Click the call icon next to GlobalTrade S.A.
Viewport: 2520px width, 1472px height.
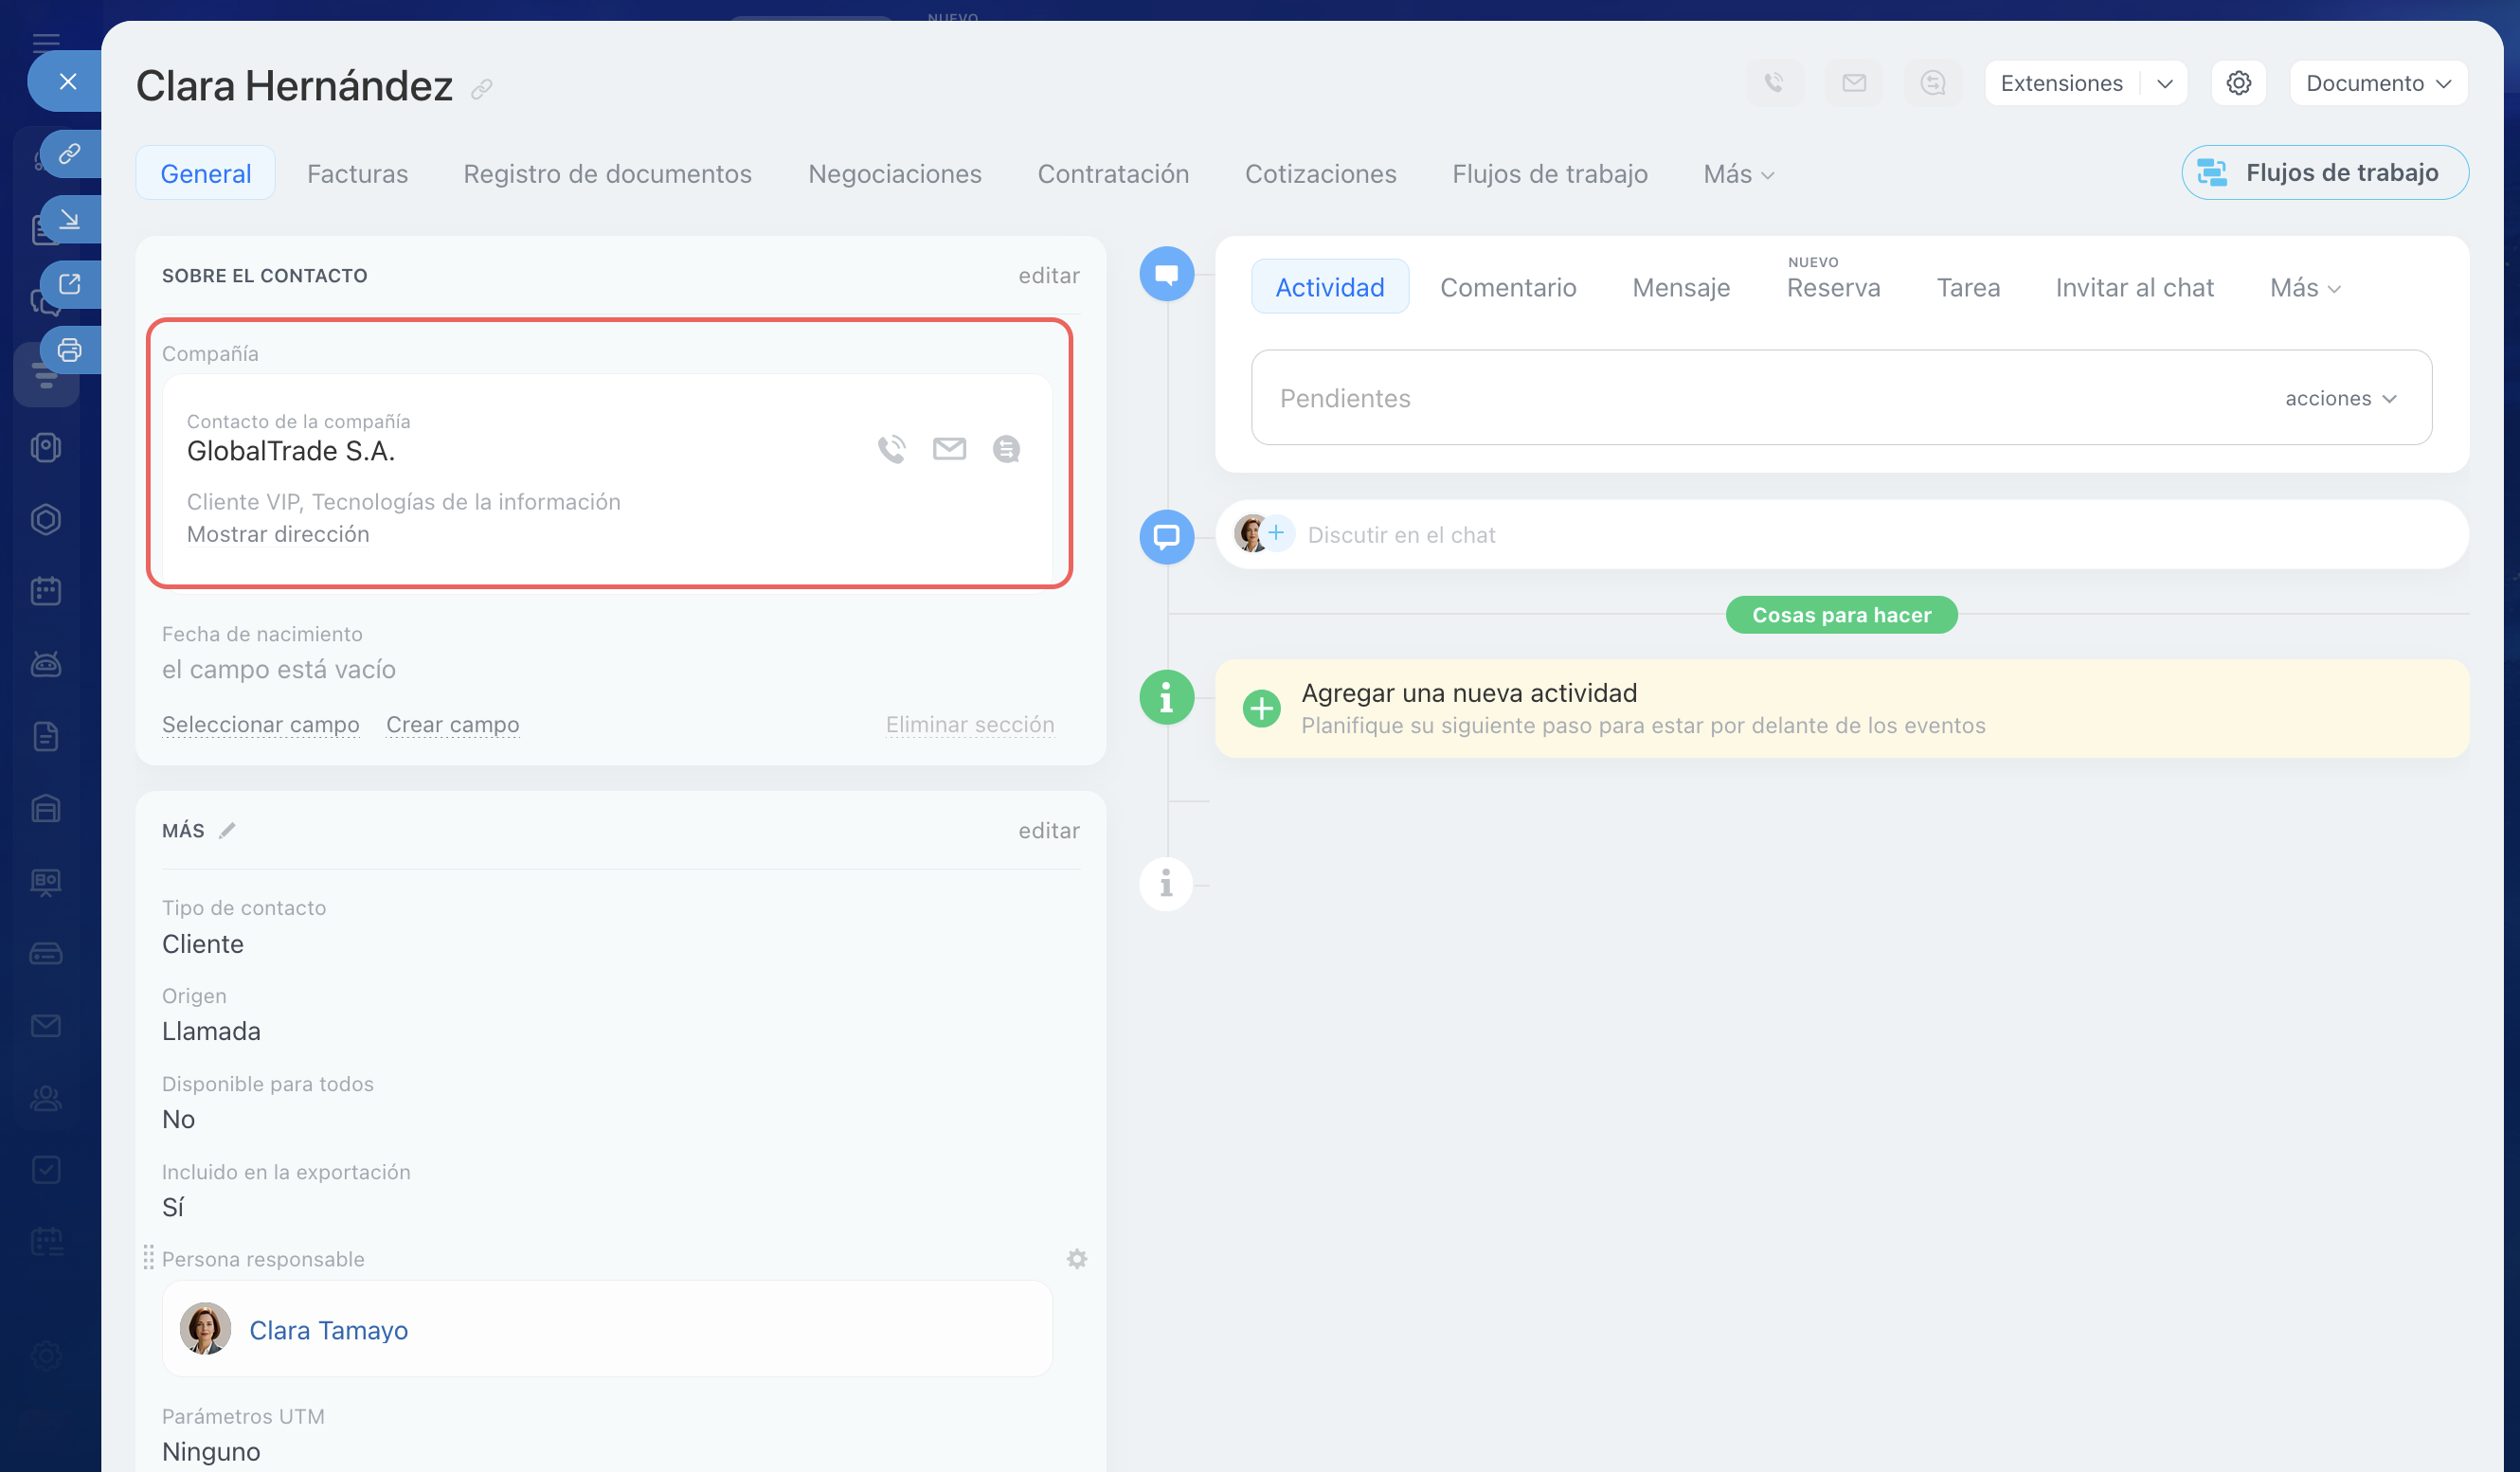coord(891,449)
